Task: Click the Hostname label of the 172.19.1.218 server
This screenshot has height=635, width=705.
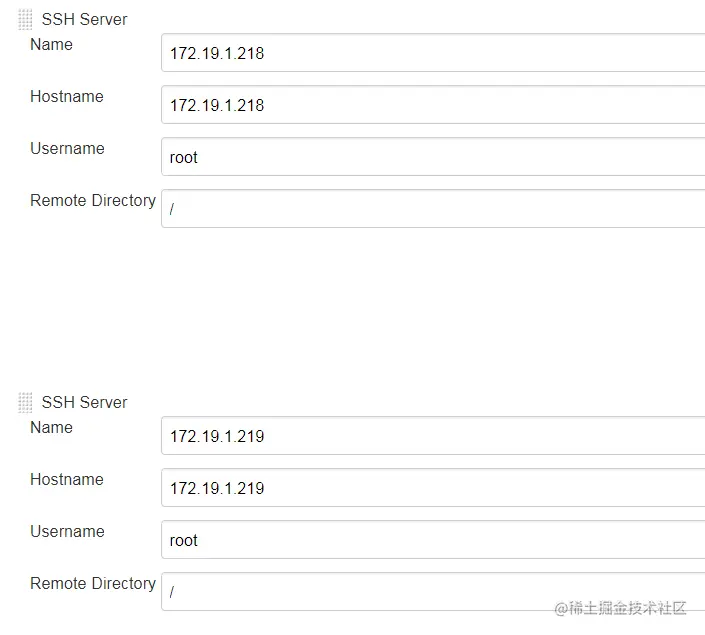Action: coord(66,96)
